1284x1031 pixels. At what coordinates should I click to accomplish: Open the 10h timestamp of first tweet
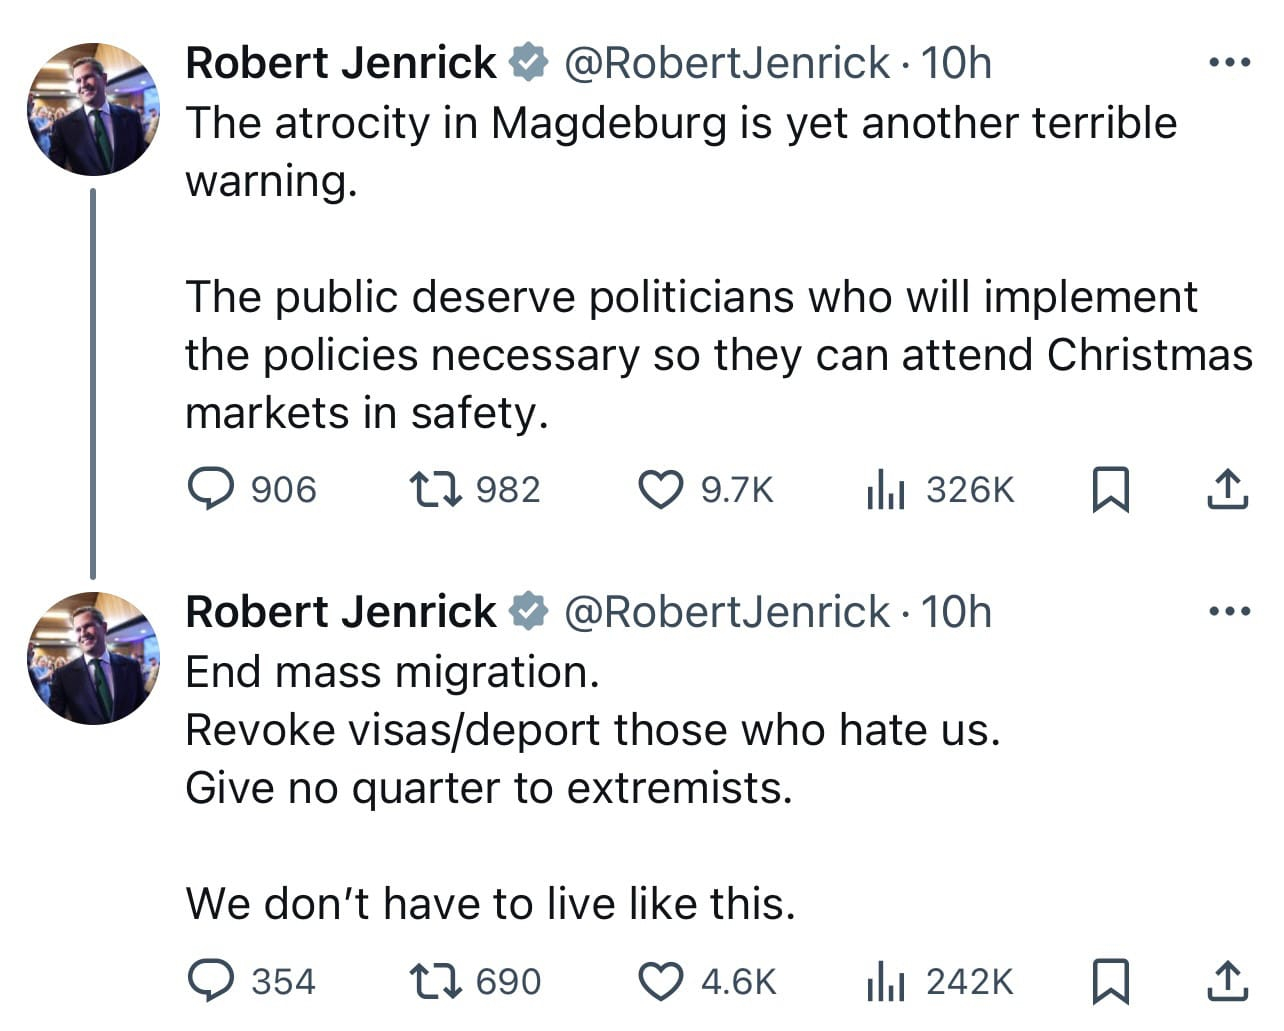point(956,63)
